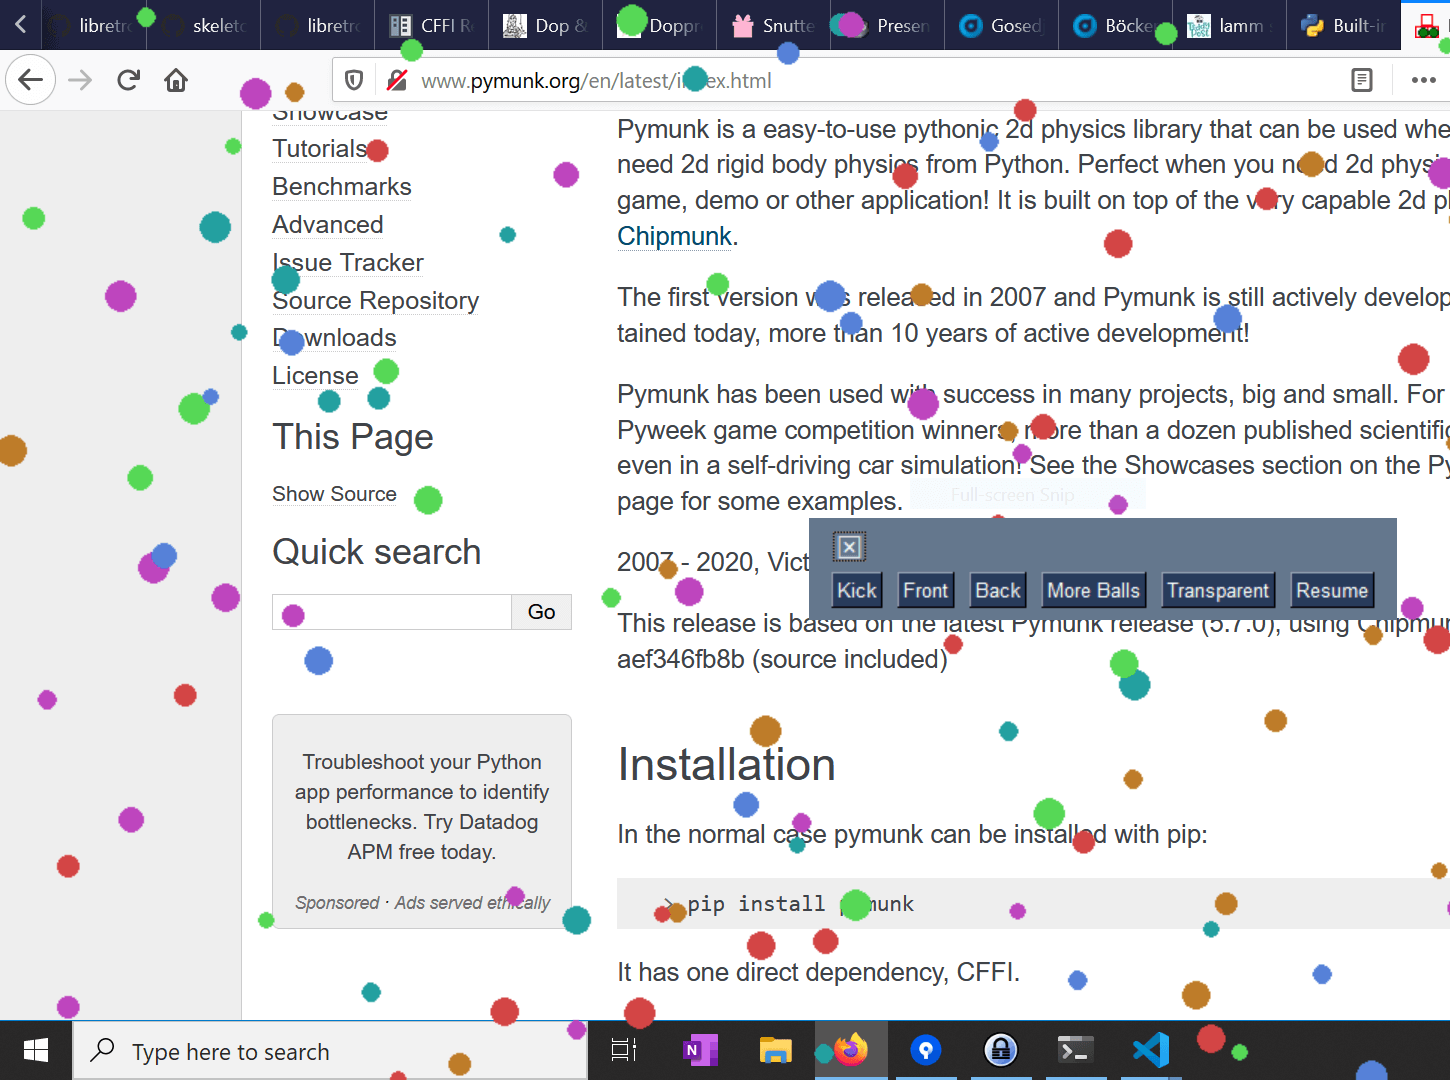Open the padlock taskbar app
Image resolution: width=1450 pixels, height=1080 pixels.
1001,1051
